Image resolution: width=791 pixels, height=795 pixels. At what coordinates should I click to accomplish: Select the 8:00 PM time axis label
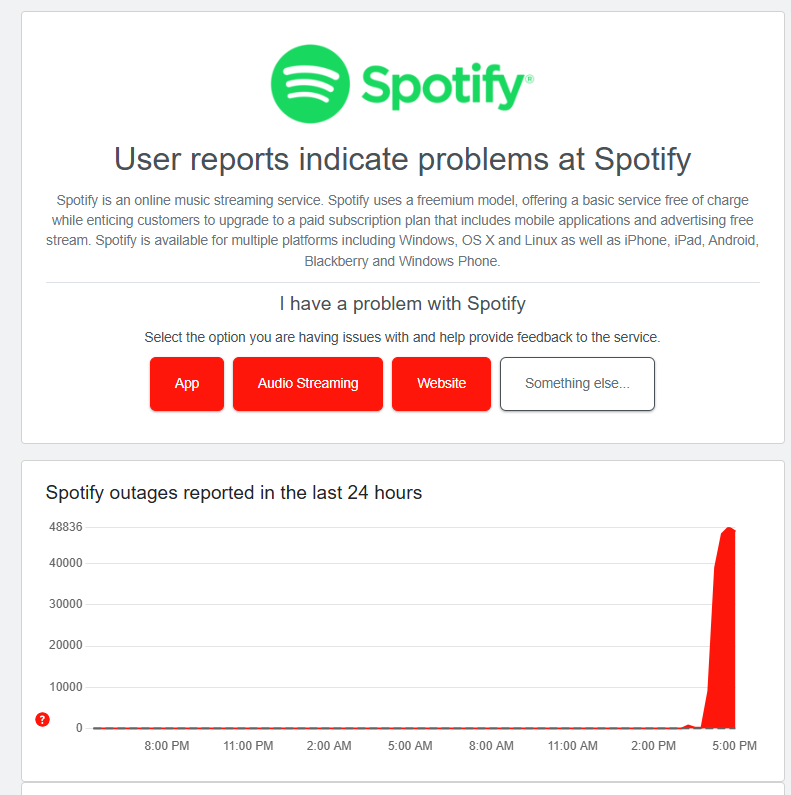point(167,746)
